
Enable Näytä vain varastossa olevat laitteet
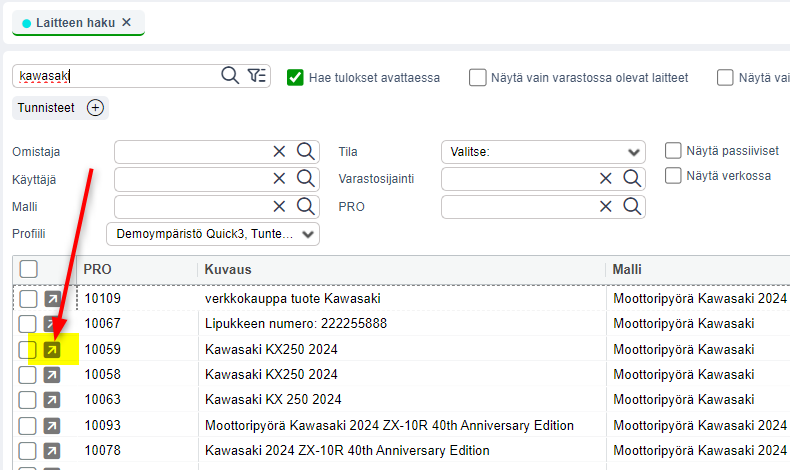click(x=478, y=78)
